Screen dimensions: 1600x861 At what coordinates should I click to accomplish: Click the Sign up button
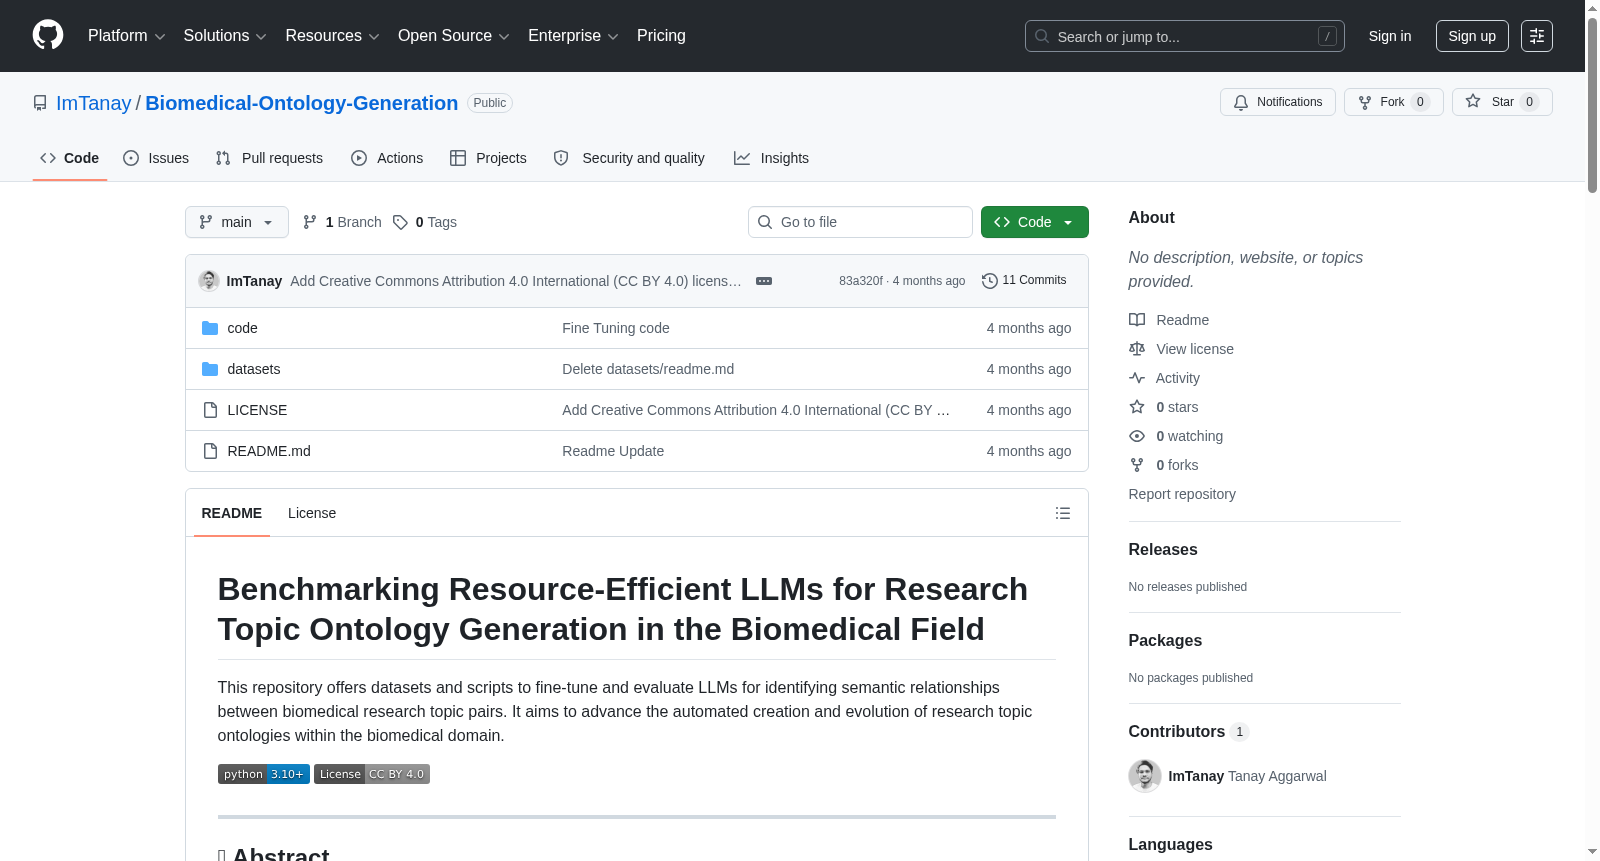coord(1472,36)
